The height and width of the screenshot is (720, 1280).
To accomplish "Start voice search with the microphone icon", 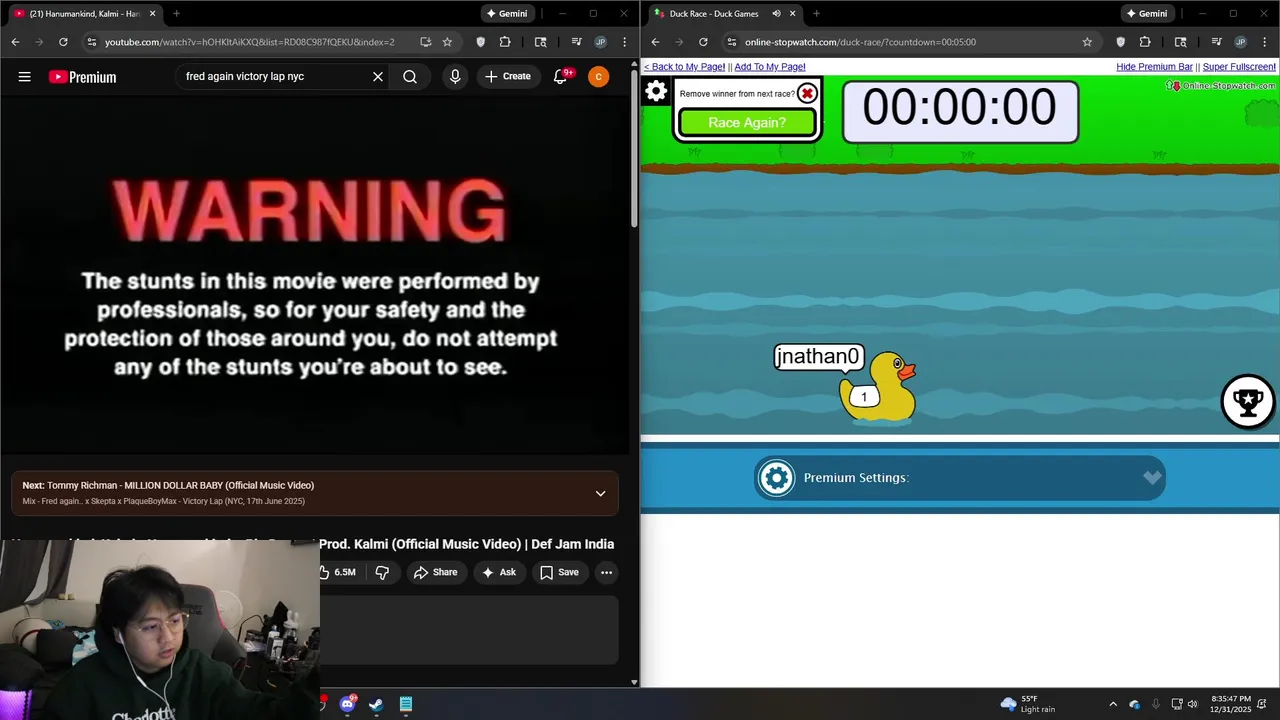I will 455,77.
